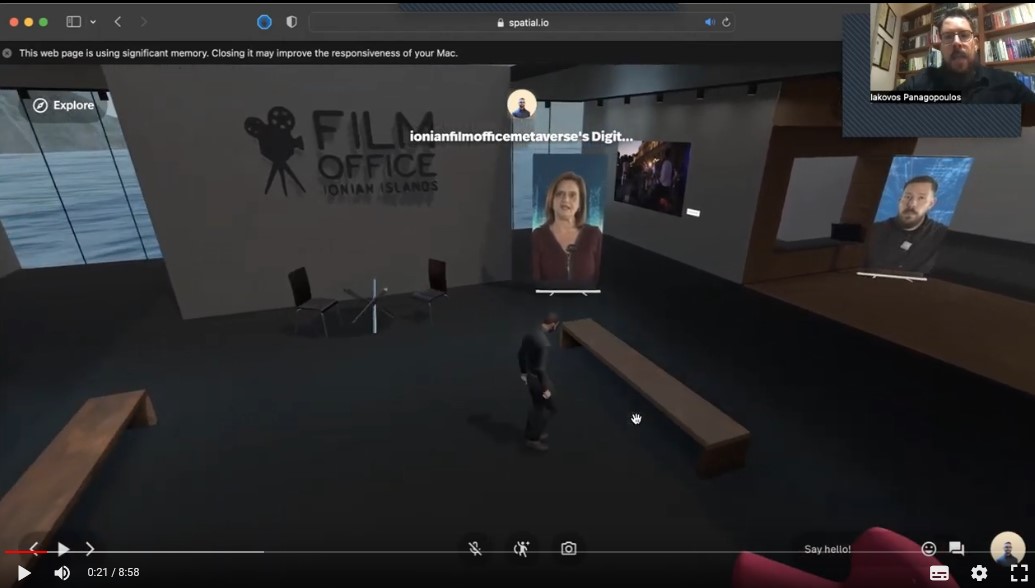Image resolution: width=1035 pixels, height=588 pixels.
Task: Open the user profile avatar at bottom right
Action: click(1008, 548)
